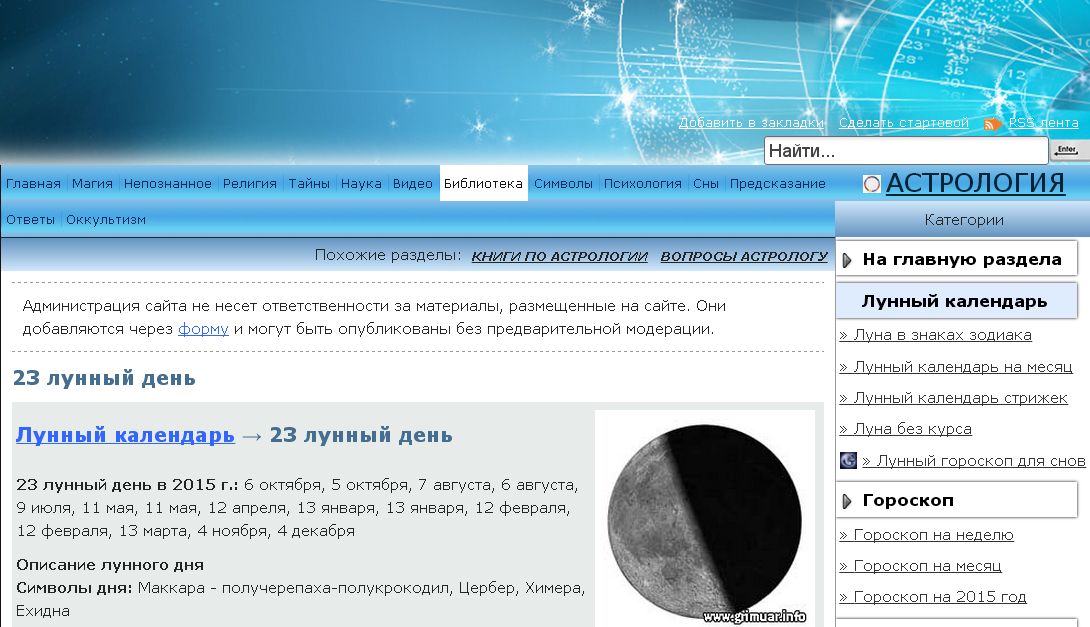Click the moon phase image
This screenshot has width=1090, height=627.
point(705,519)
